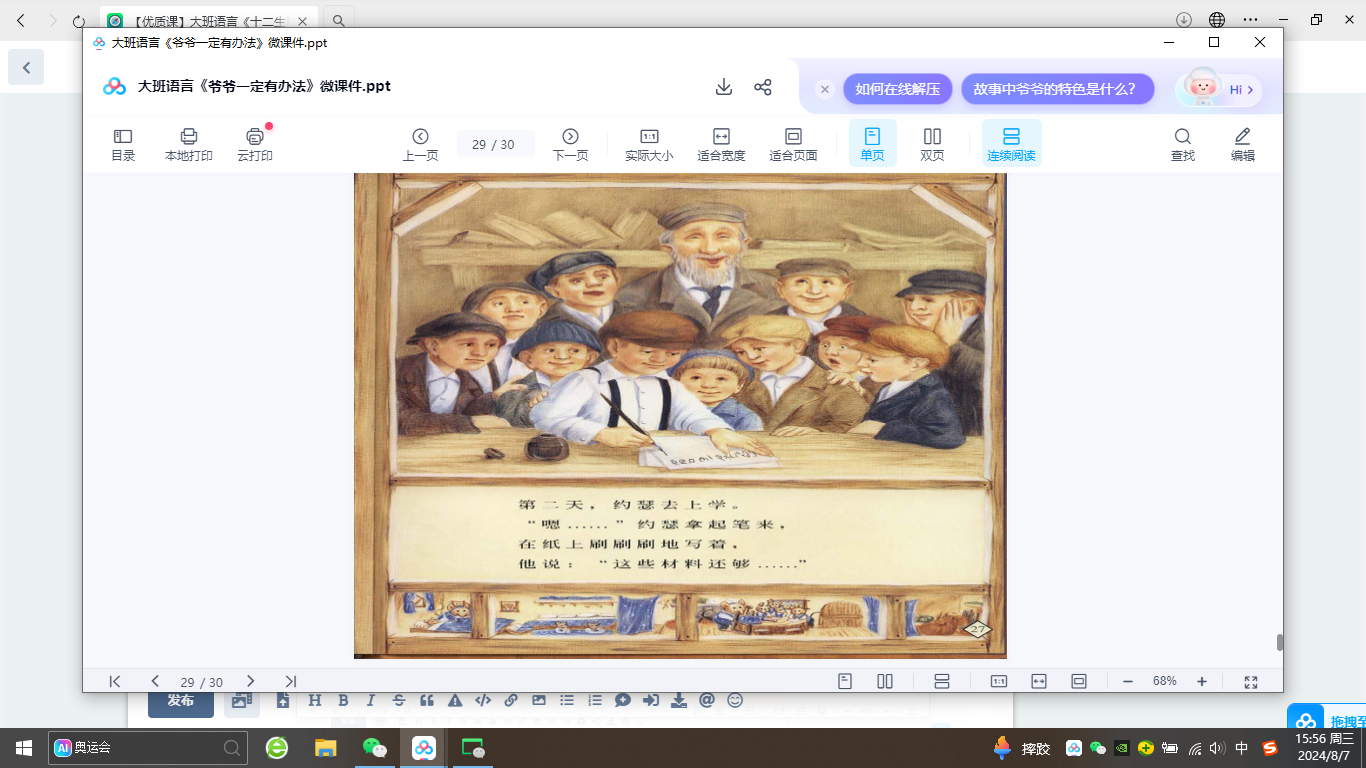Jump to last page in bottom bar
This screenshot has width=1366, height=768.
[291, 681]
